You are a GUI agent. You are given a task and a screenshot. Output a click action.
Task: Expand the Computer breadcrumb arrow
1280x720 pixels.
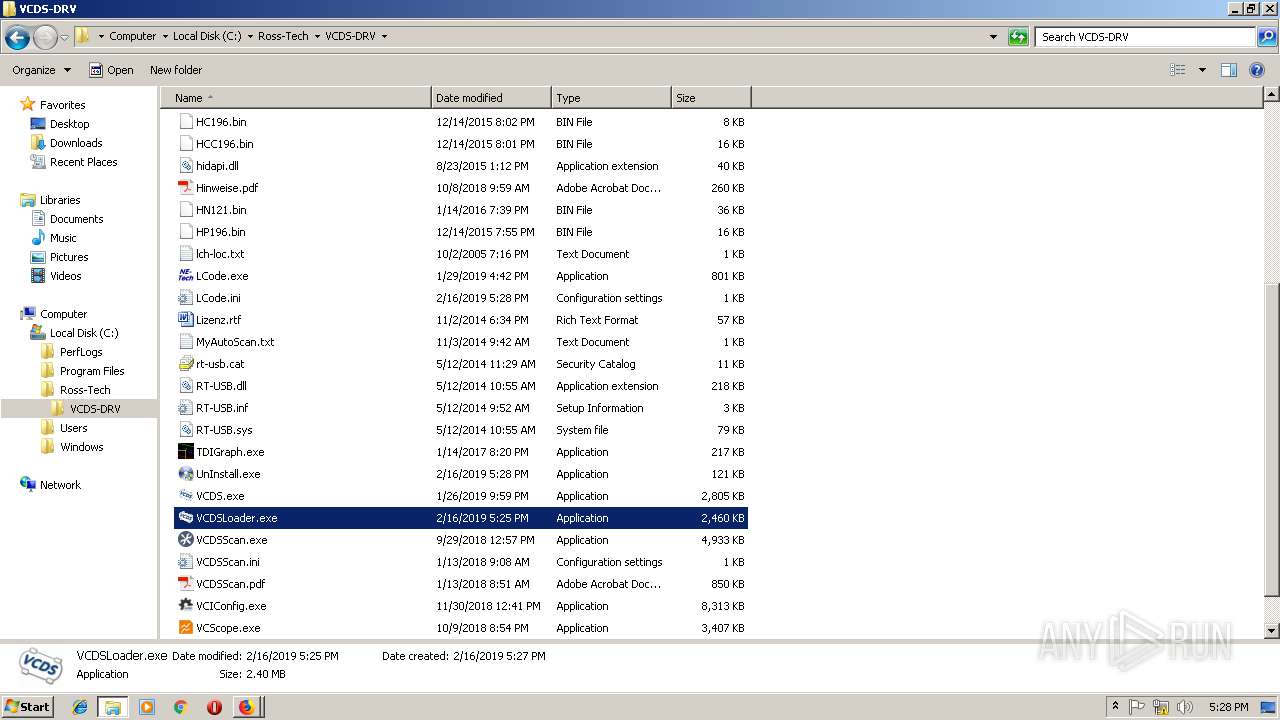165,37
